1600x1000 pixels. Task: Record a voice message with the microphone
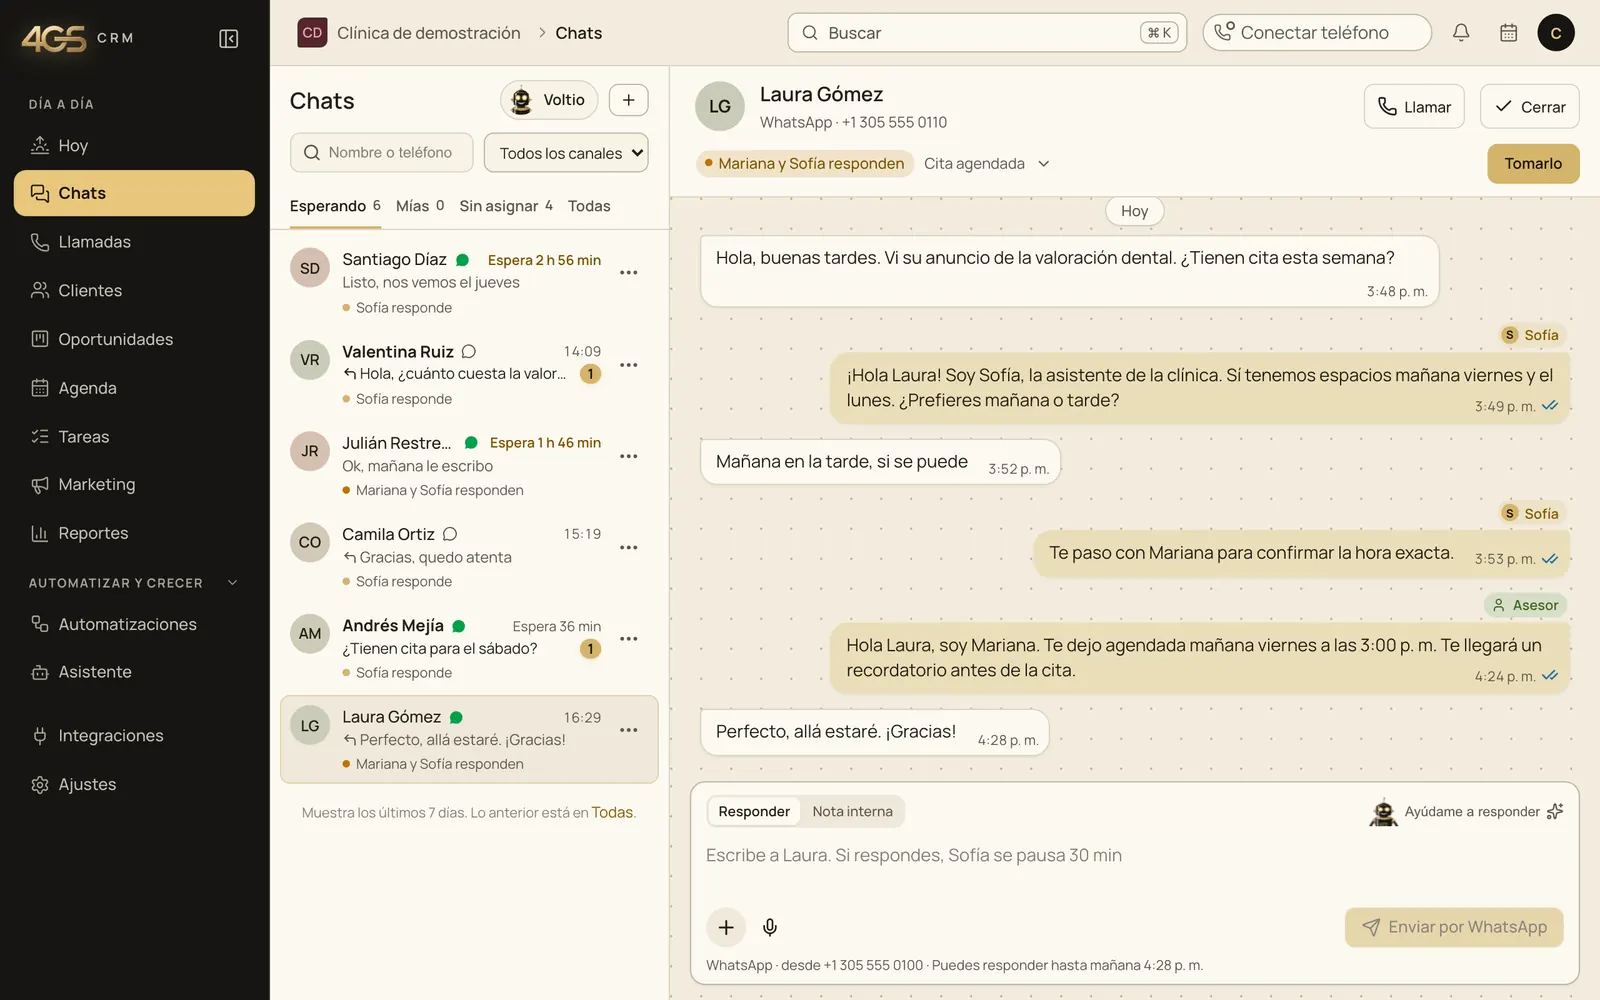click(x=770, y=927)
